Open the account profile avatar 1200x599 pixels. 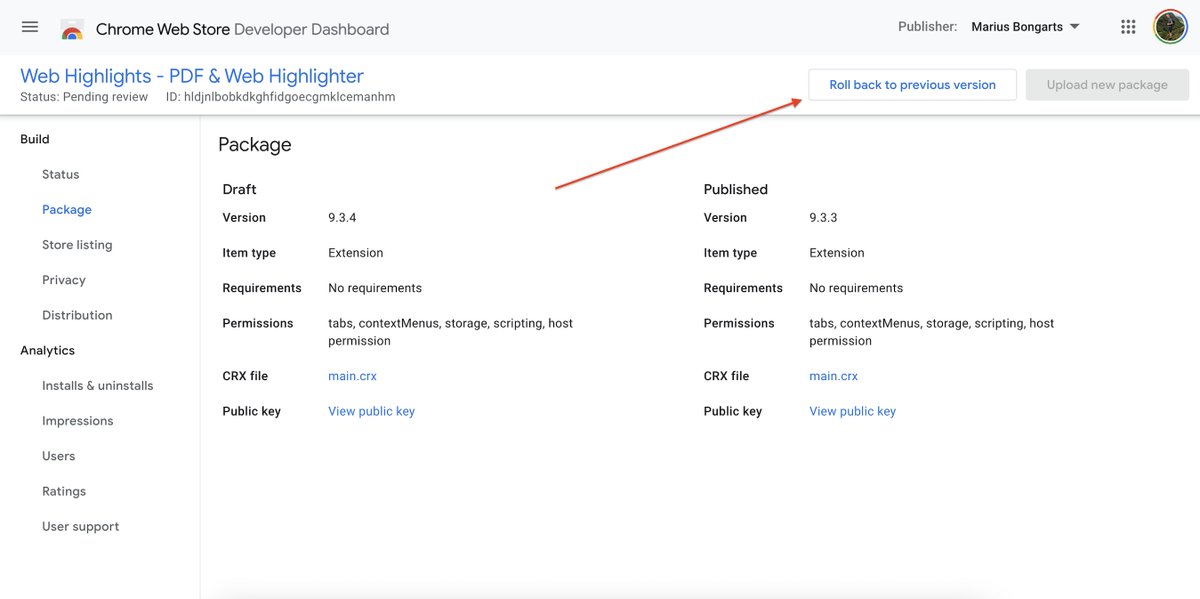pyautogui.click(x=1170, y=27)
